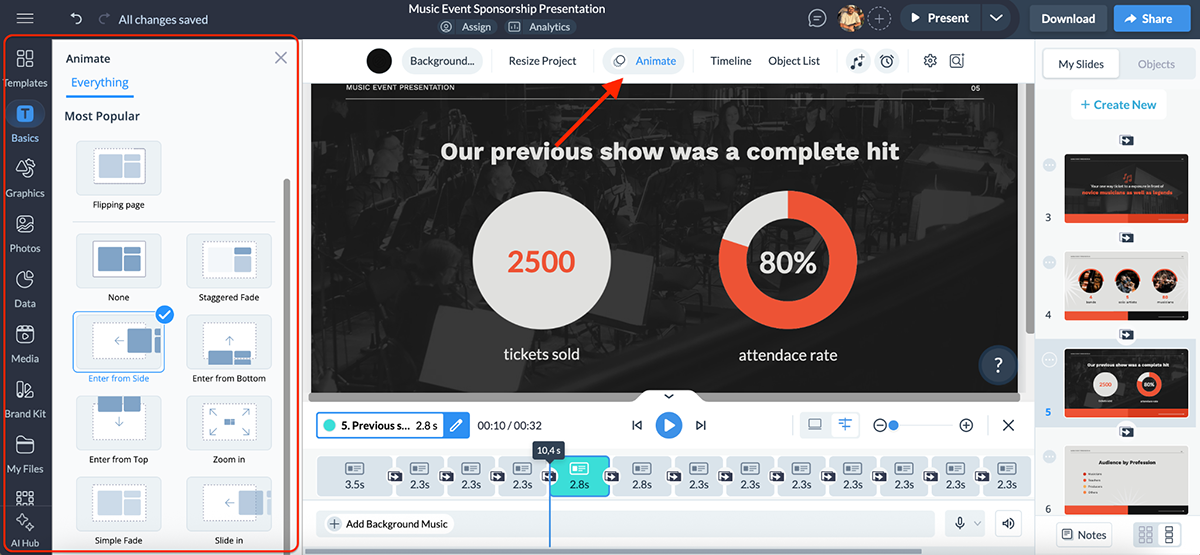Open the Object List toolbar item

793,61
